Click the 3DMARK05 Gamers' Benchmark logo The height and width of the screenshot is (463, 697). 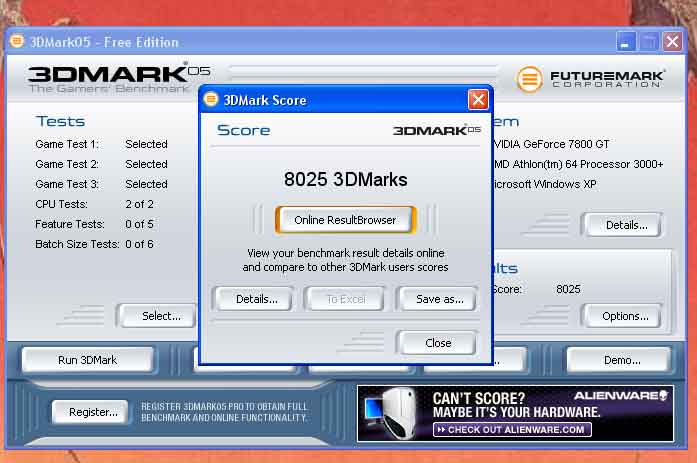pyautogui.click(x=119, y=78)
